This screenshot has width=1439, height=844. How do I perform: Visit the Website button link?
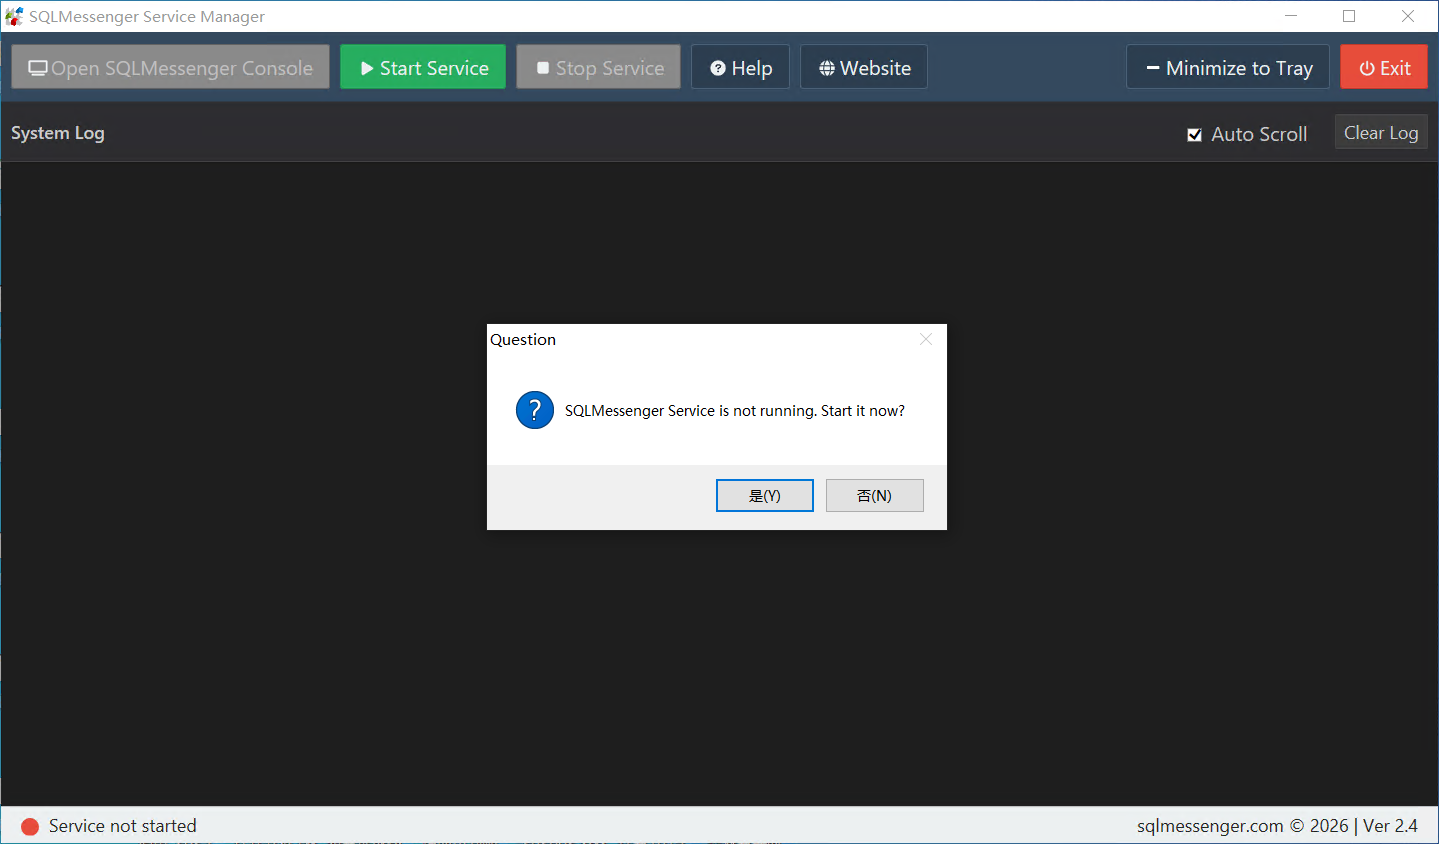864,67
